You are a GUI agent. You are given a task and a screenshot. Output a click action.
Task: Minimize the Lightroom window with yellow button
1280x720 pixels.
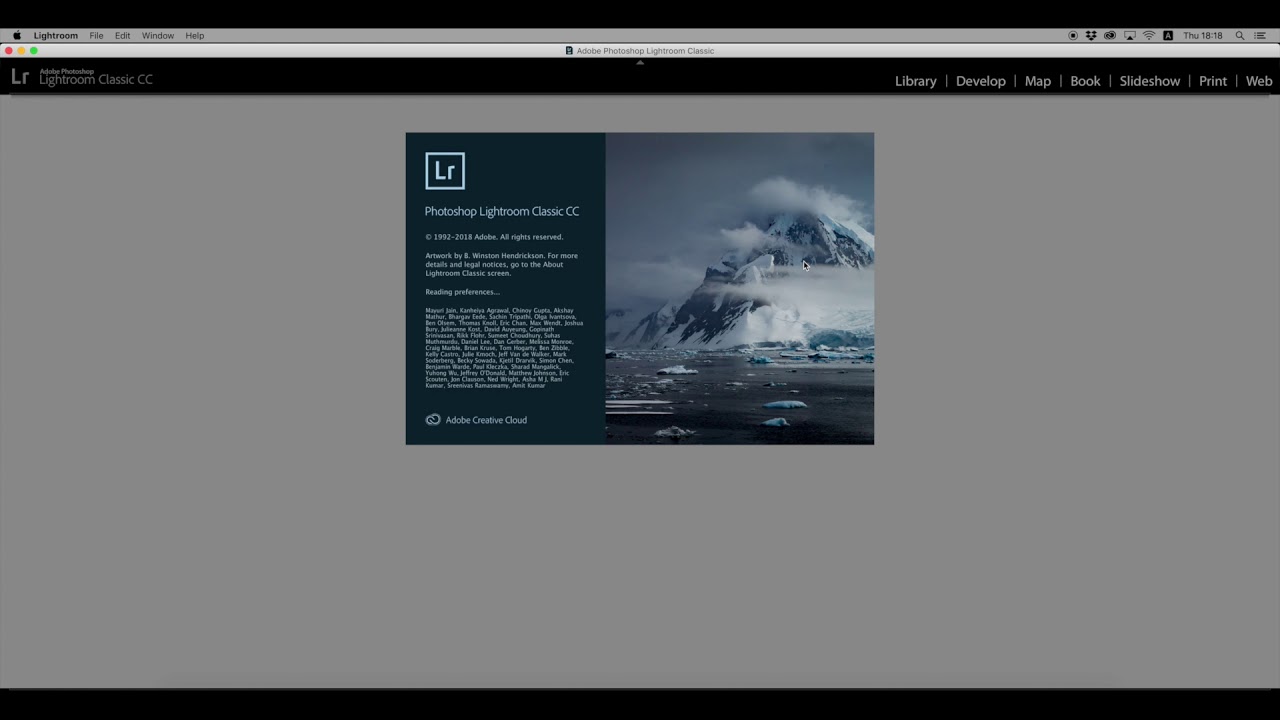[x=21, y=50]
